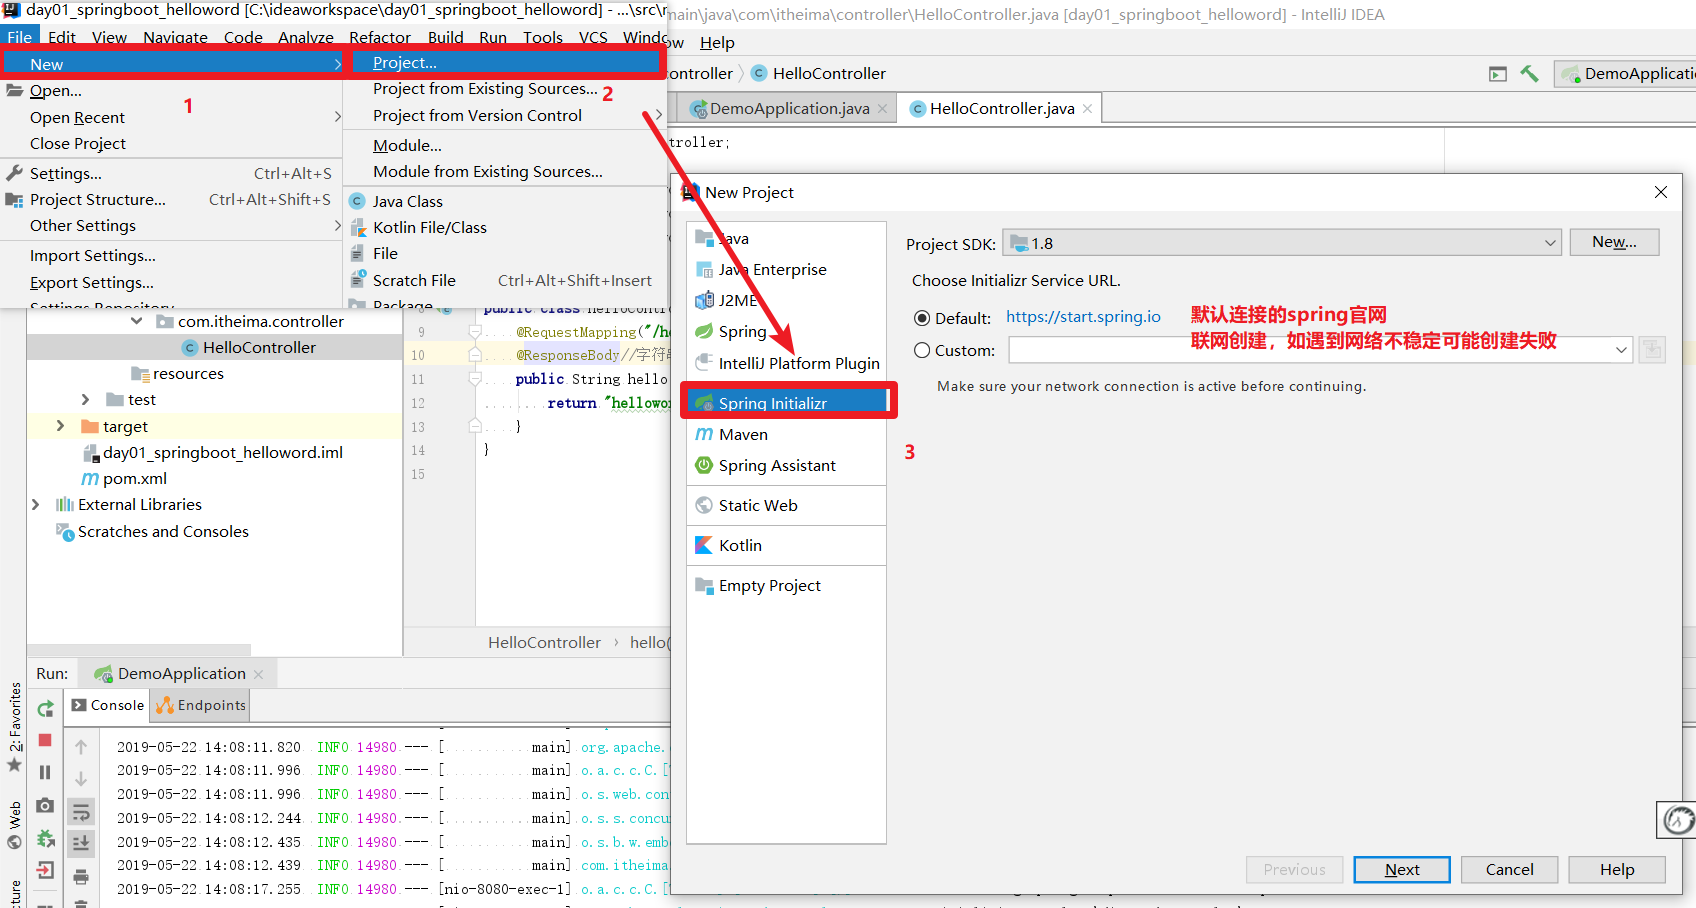Click the rerun DemoApplication icon
The image size is (1696, 908).
[45, 709]
